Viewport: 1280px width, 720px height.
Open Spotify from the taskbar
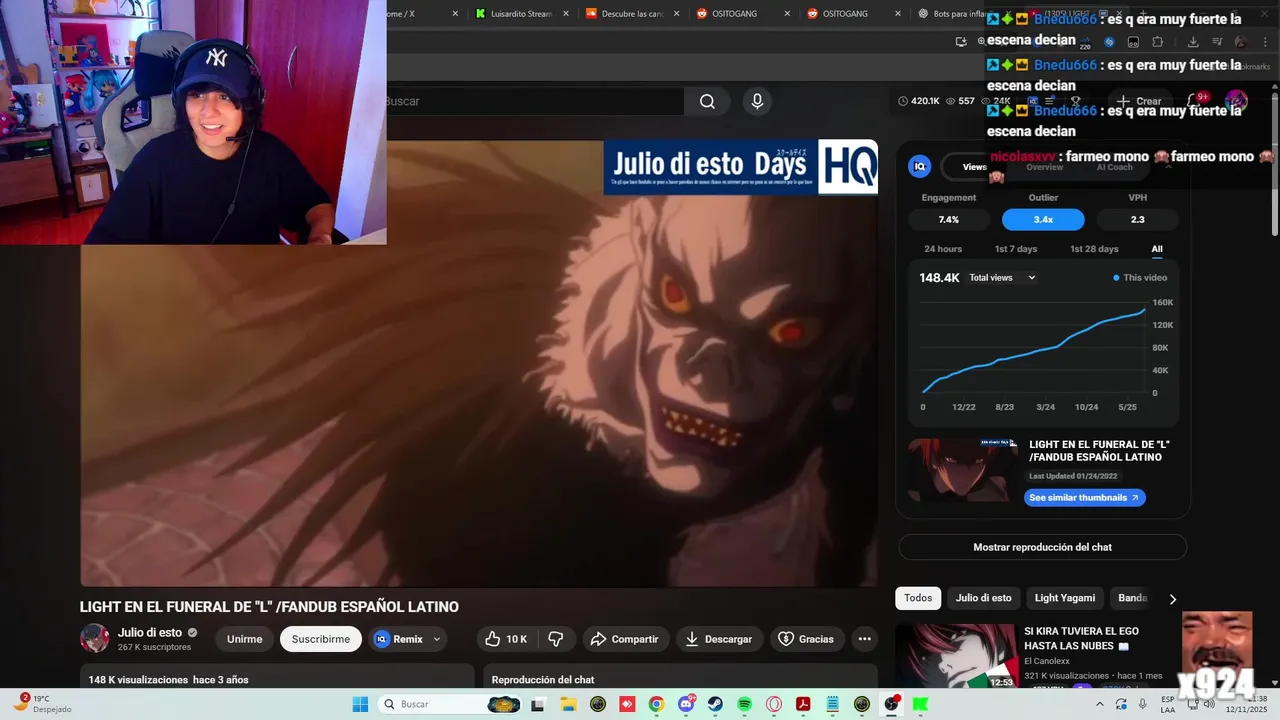point(744,704)
